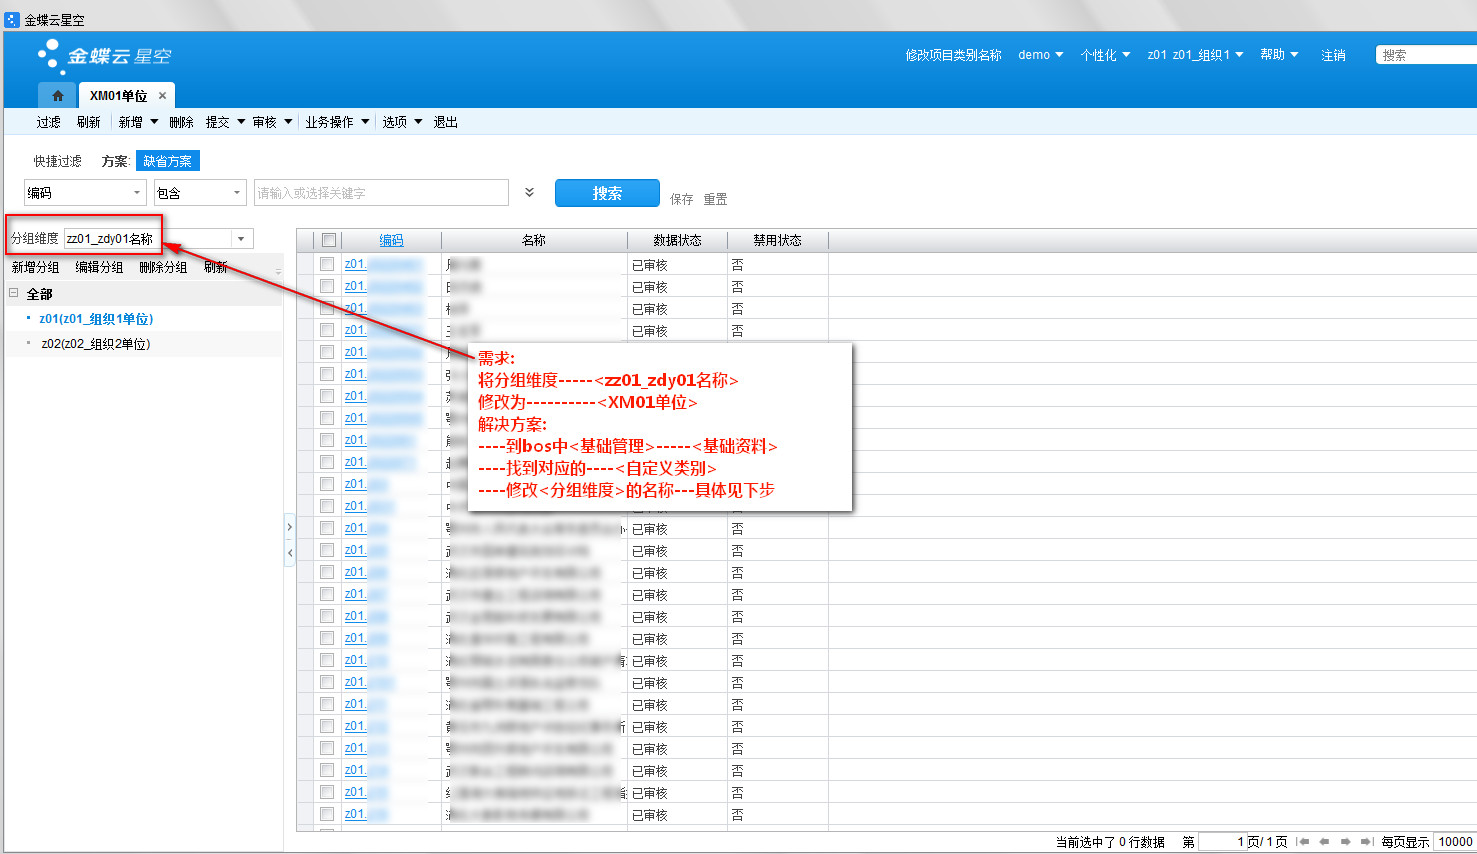Check the second row's checkbox
Screen dimensions: 1477x854
pyautogui.click(x=327, y=287)
